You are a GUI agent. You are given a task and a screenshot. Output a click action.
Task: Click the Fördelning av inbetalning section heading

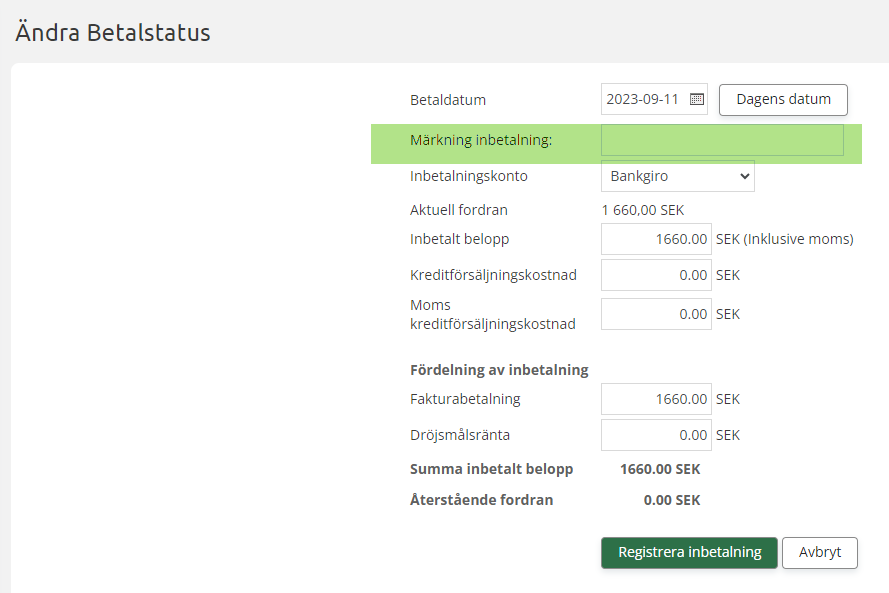(499, 370)
